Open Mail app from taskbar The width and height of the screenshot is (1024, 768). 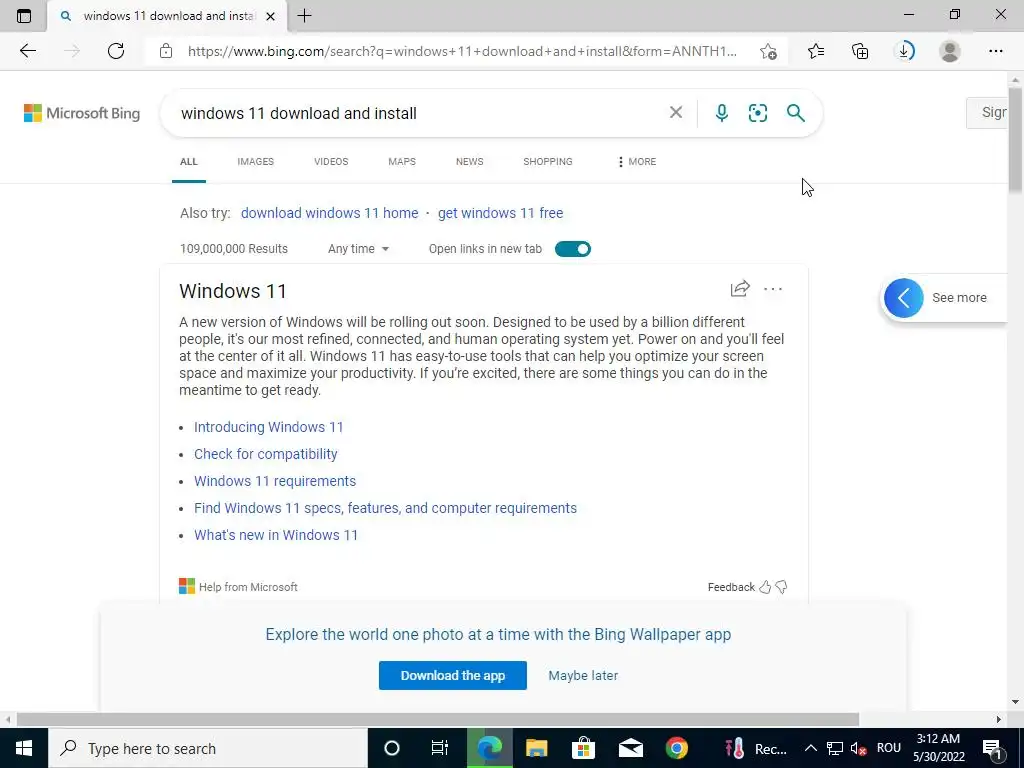pos(630,748)
